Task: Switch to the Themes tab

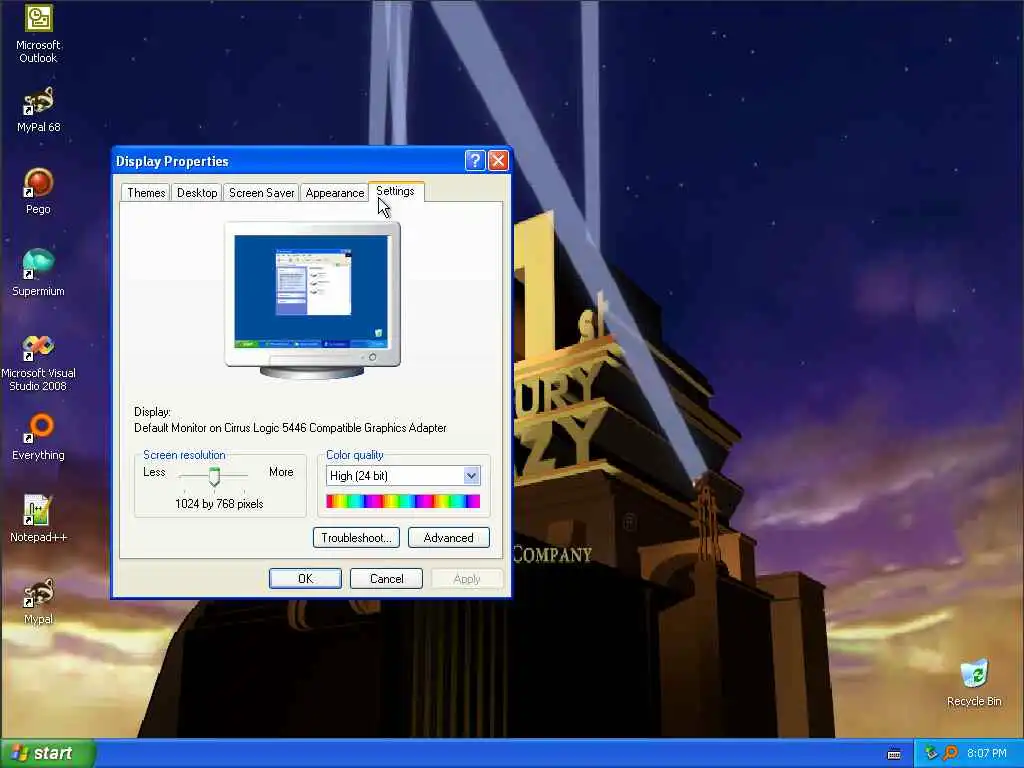Action: pyautogui.click(x=146, y=193)
